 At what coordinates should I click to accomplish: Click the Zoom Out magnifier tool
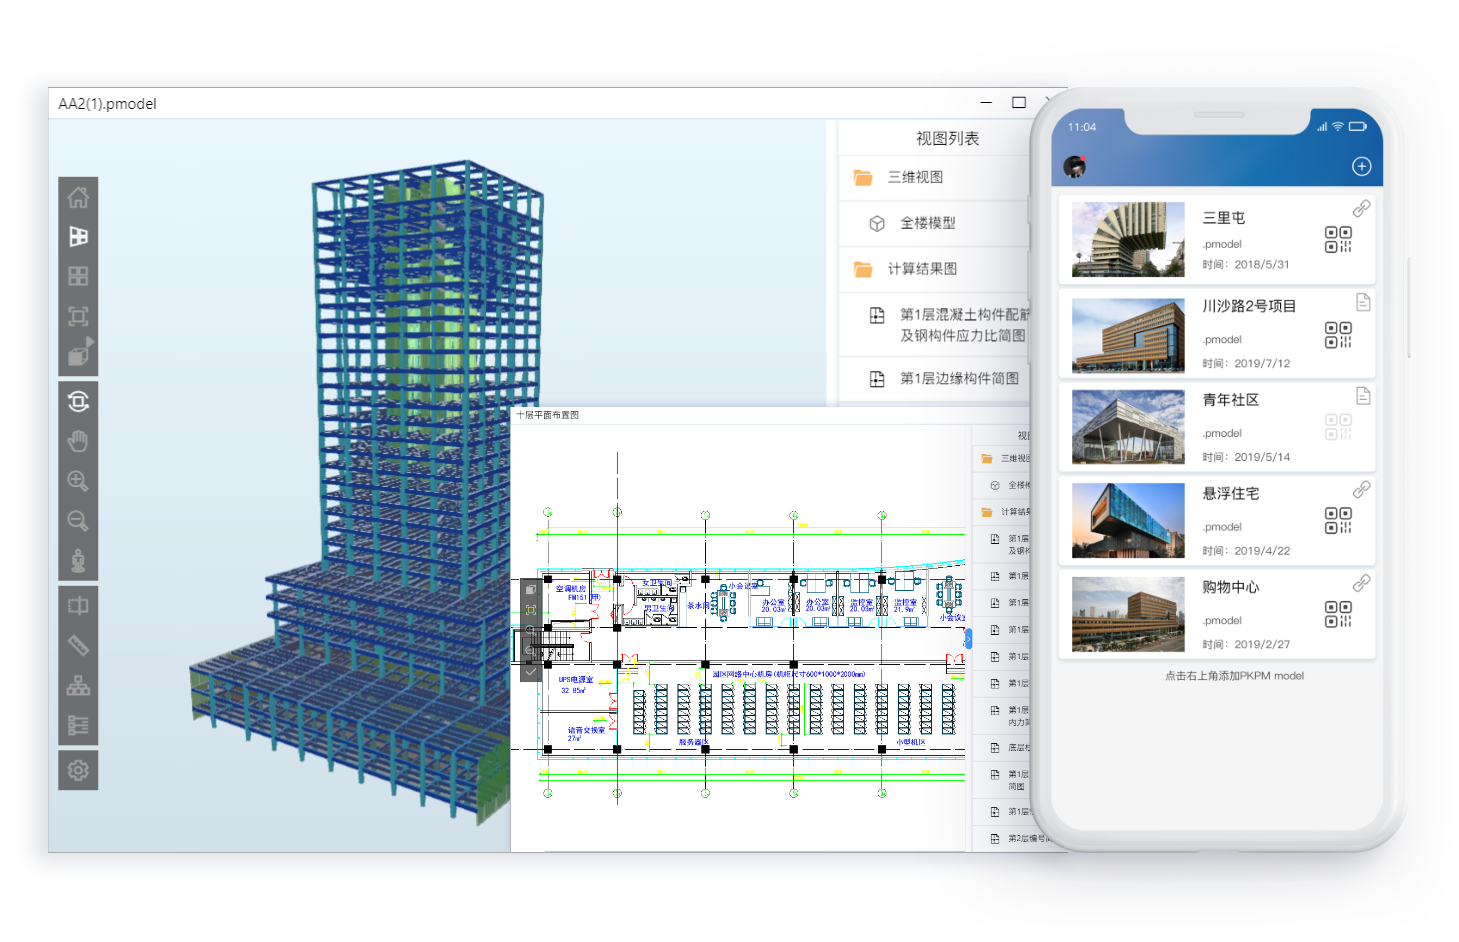pyautogui.click(x=78, y=521)
